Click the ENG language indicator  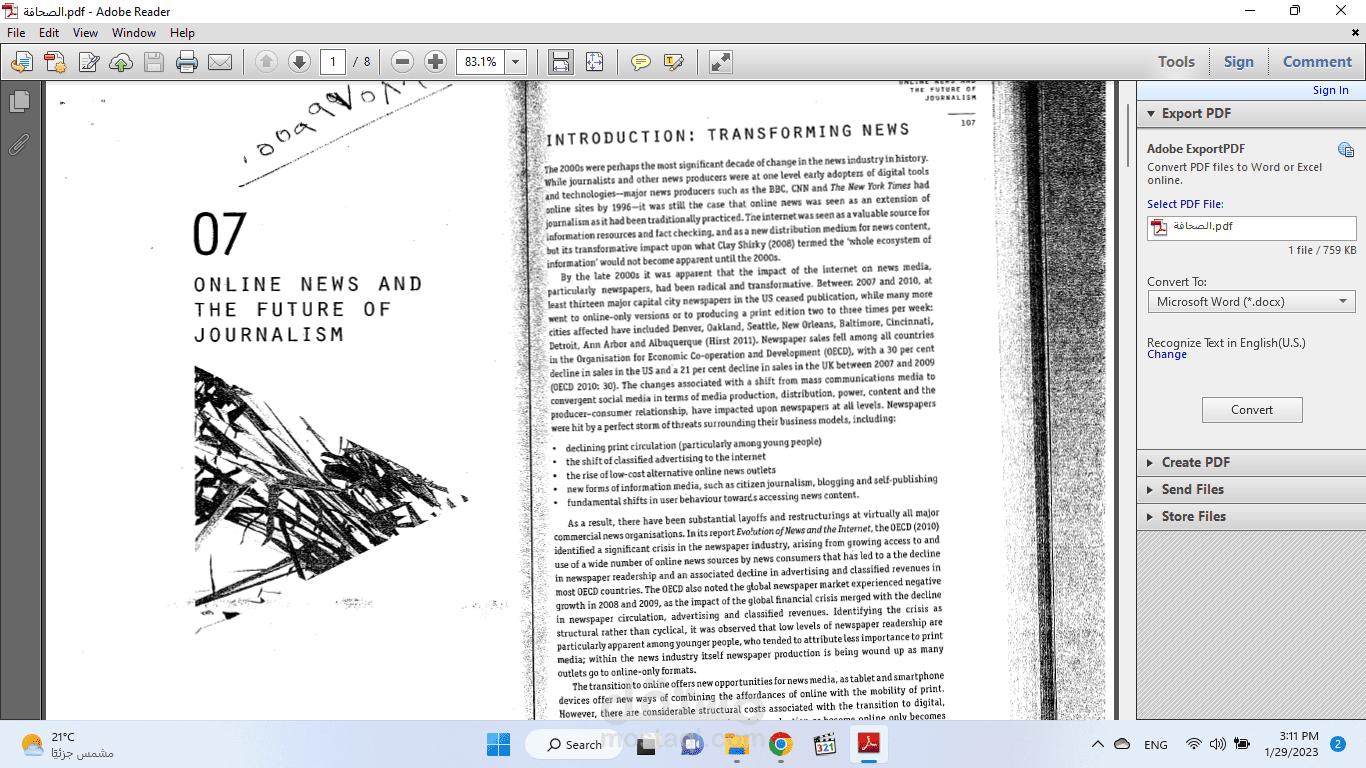click(1155, 745)
